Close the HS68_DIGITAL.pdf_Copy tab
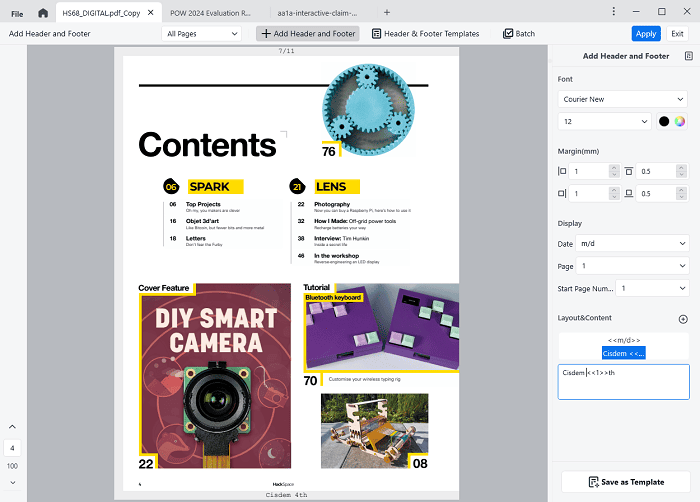Screen dimensions: 700x502 click(150, 12)
